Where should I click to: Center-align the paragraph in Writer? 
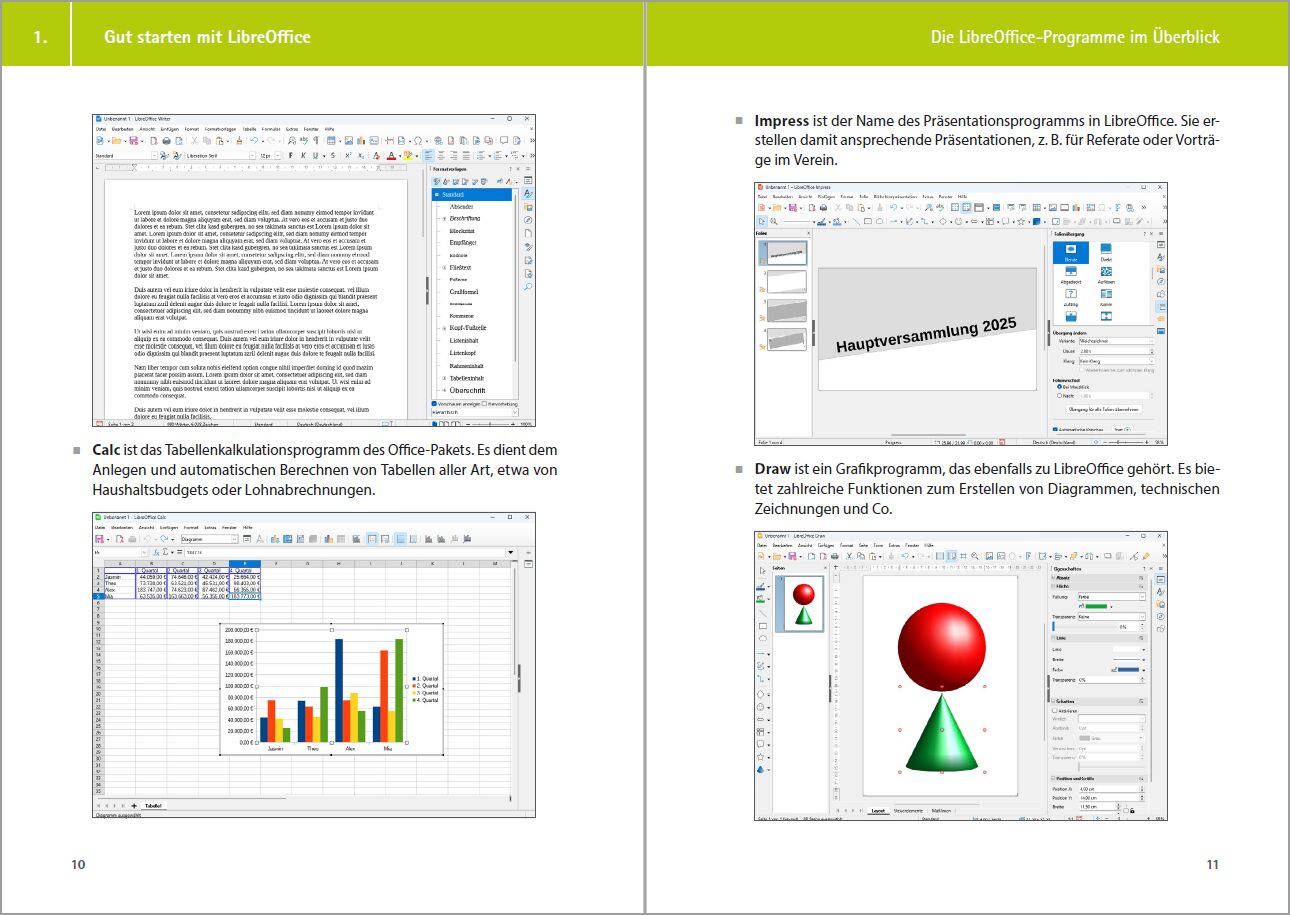[x=441, y=156]
